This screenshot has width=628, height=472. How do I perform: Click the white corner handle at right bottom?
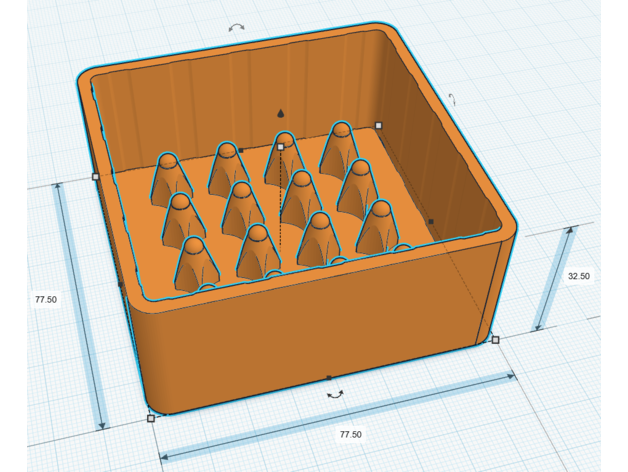495,340
